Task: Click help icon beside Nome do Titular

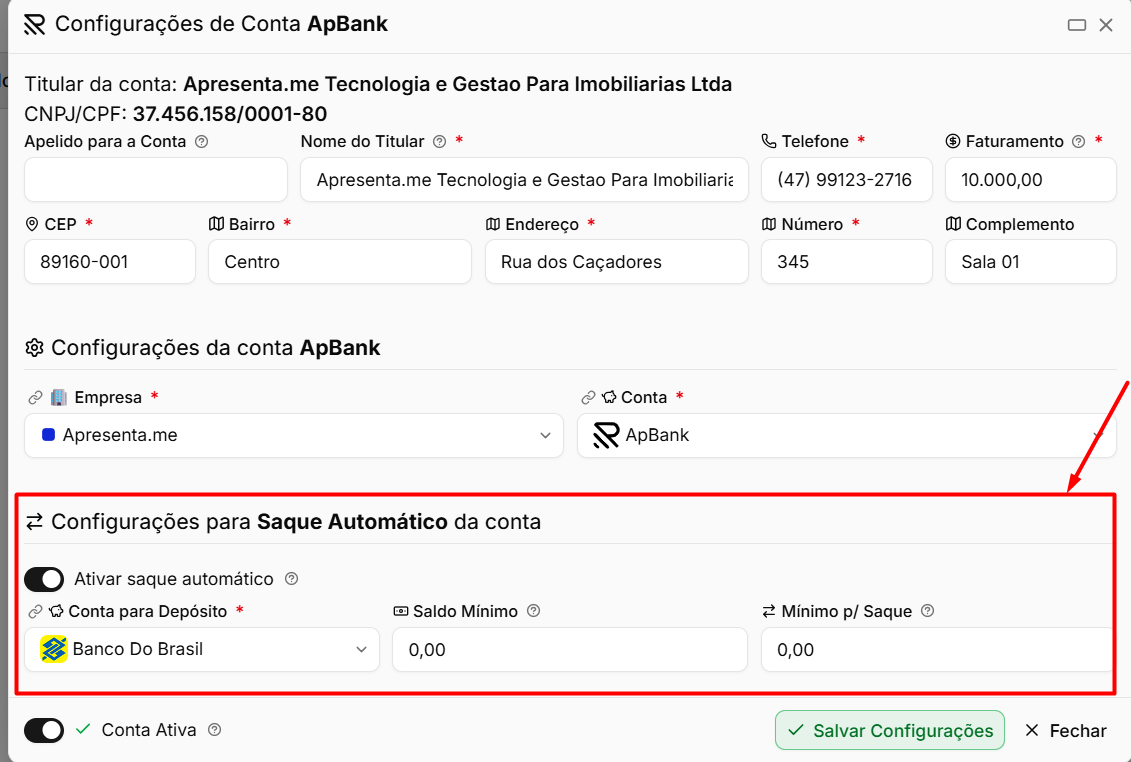Action: tap(439, 141)
